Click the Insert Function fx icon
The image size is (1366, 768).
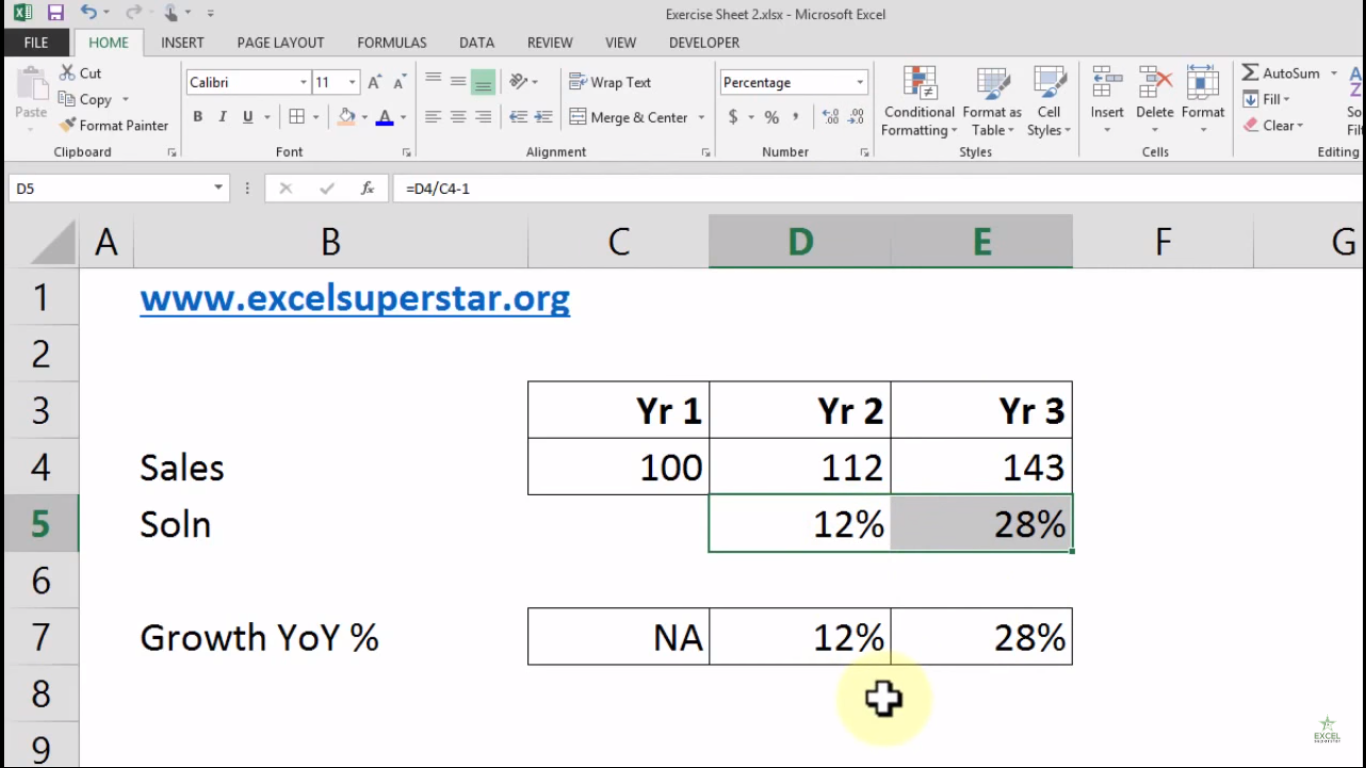(x=367, y=188)
